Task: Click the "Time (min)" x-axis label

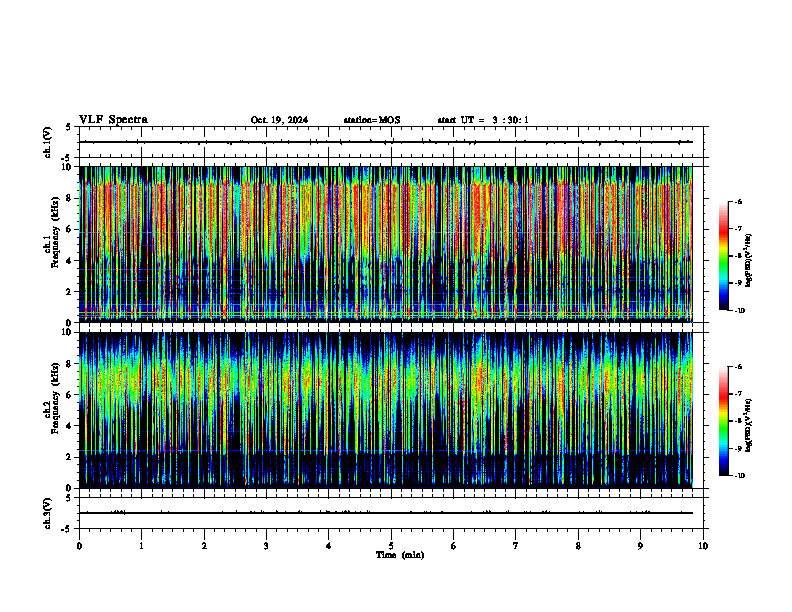Action: 400,555
